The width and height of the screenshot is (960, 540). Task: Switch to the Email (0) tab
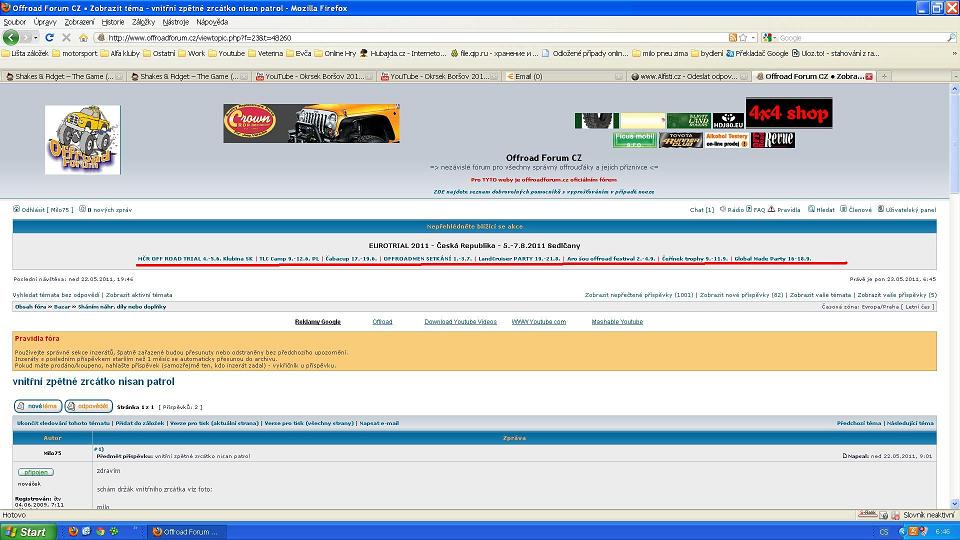click(x=523, y=76)
